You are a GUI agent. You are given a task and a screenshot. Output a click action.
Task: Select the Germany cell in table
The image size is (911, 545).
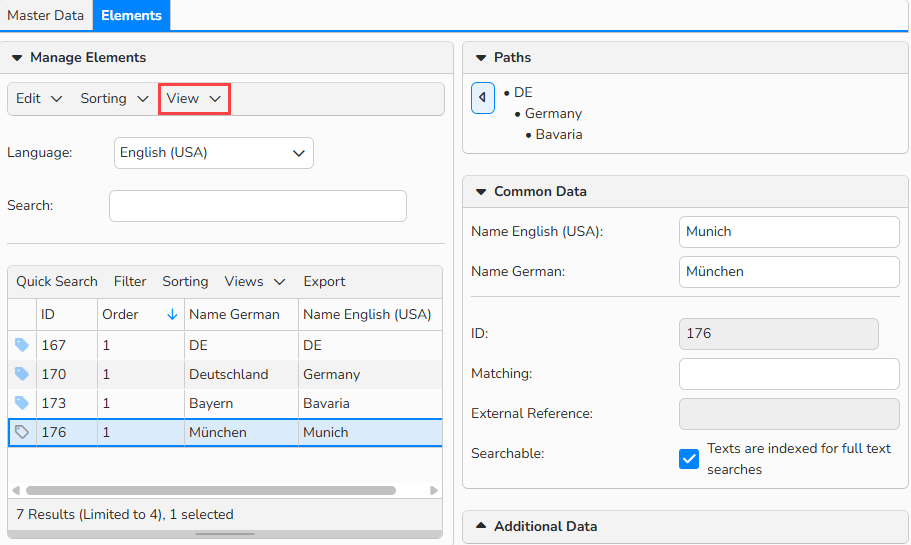tap(370, 374)
